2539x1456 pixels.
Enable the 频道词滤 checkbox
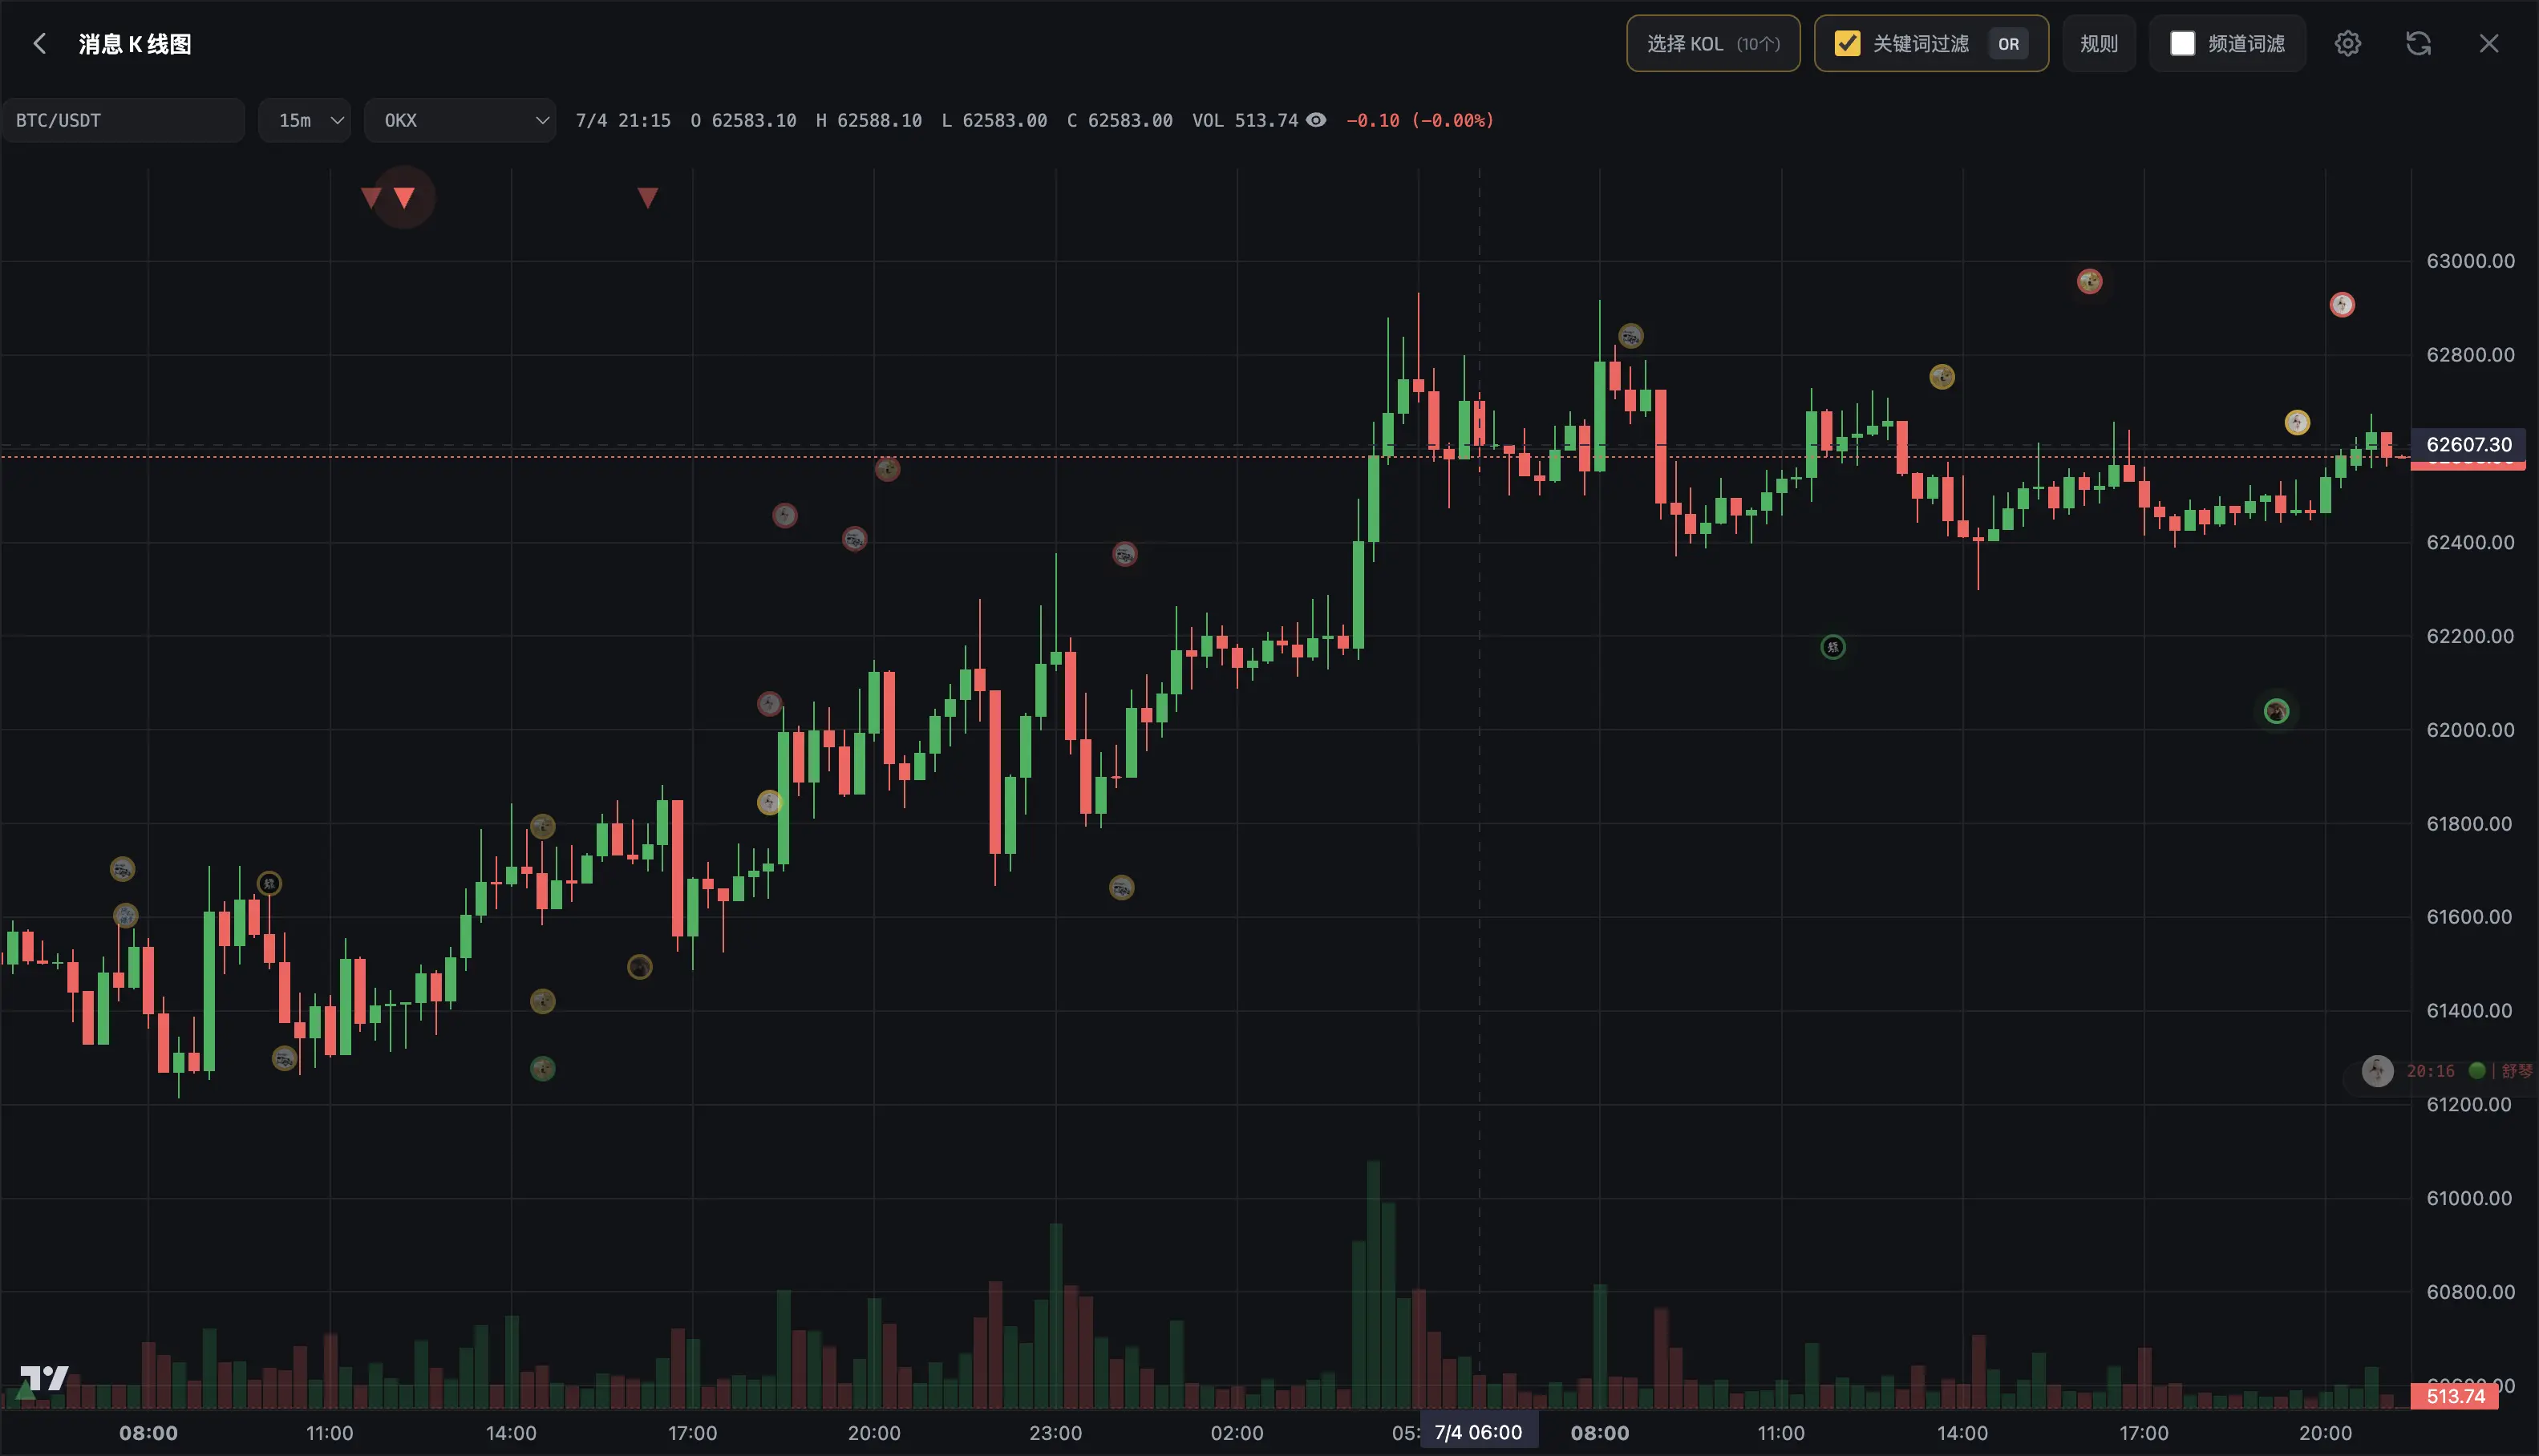click(x=2183, y=44)
